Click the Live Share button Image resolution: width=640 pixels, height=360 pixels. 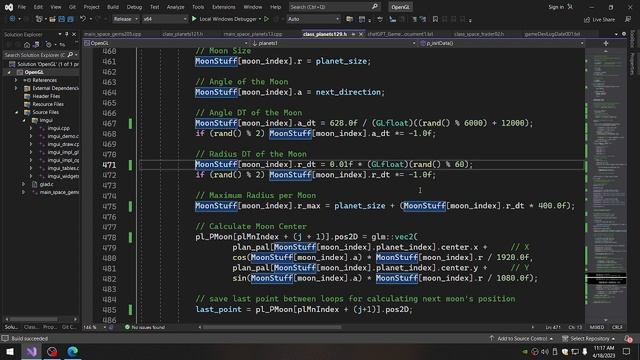click(x=599, y=20)
